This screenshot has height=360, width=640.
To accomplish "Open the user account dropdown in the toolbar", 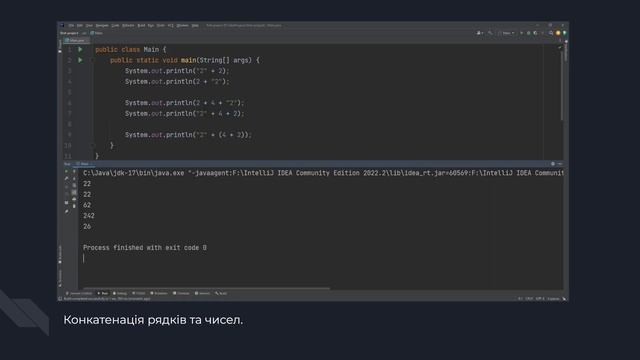I will [480, 33].
